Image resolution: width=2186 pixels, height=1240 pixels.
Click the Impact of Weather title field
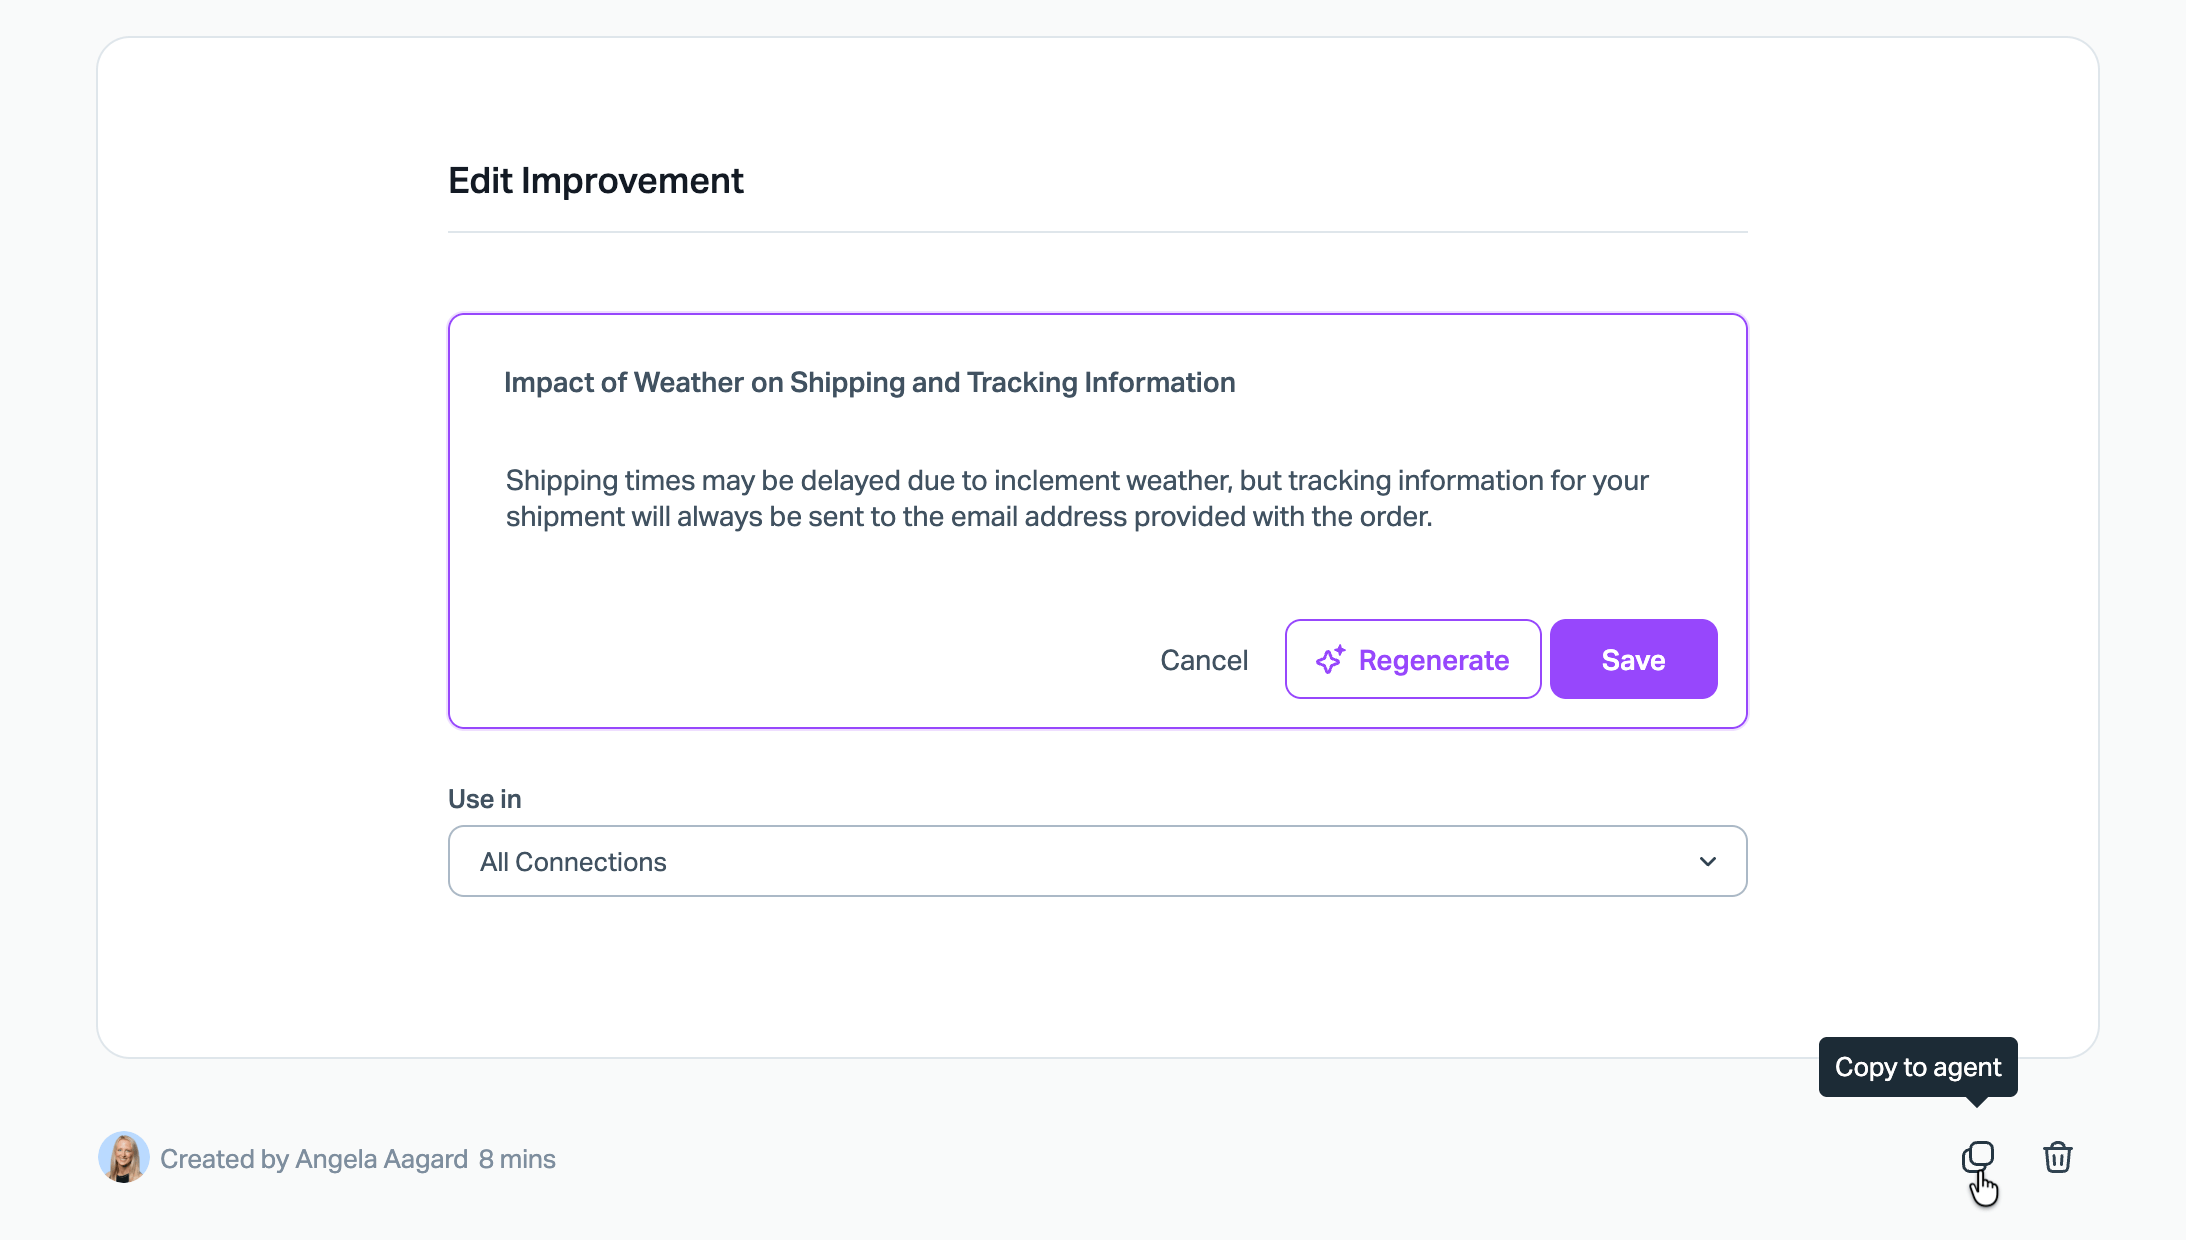click(x=869, y=382)
